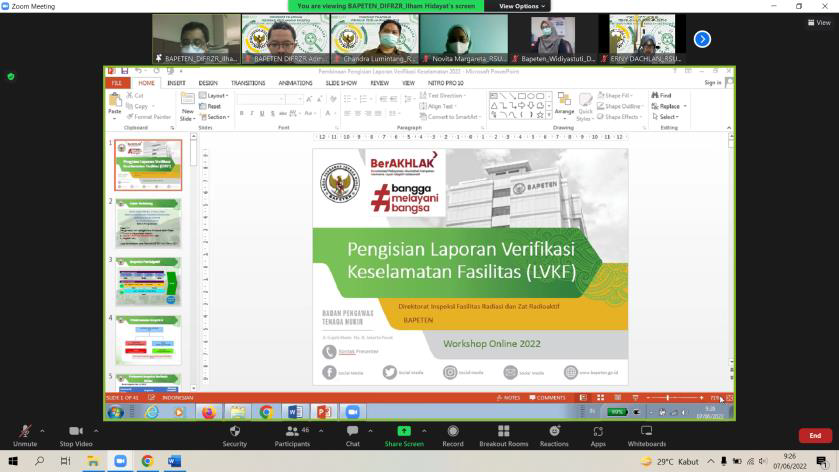Start recording with the Record icon
Image resolution: width=839 pixels, height=472 pixels.
tap(453, 432)
